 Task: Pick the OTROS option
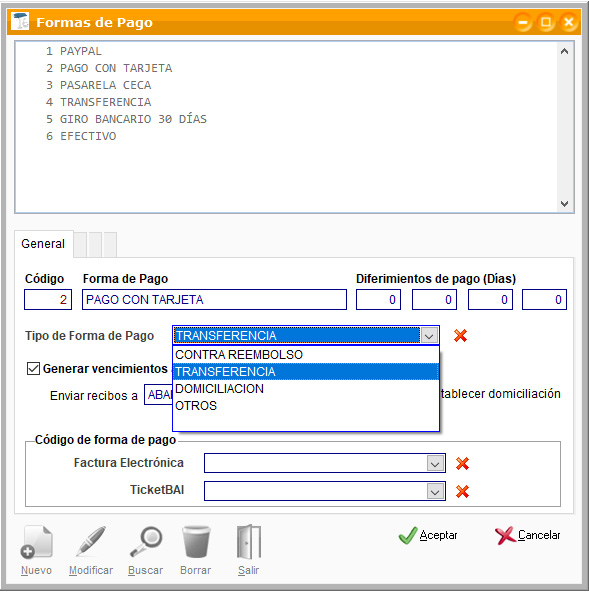pos(306,406)
